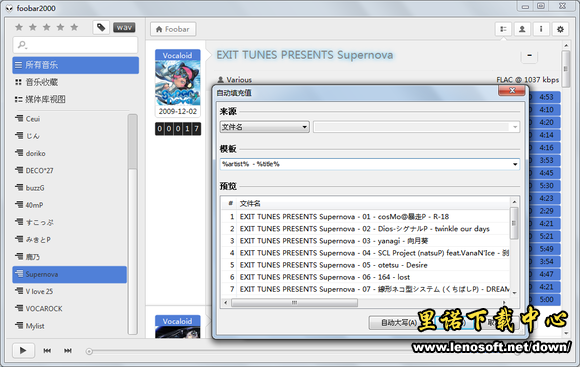Click the Foobar home button
This screenshot has width=580, height=367.
pos(173,29)
